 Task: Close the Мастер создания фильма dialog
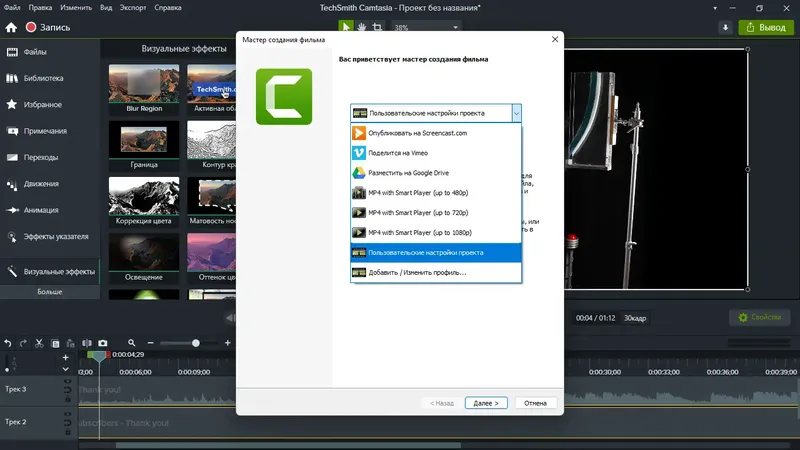[555, 39]
